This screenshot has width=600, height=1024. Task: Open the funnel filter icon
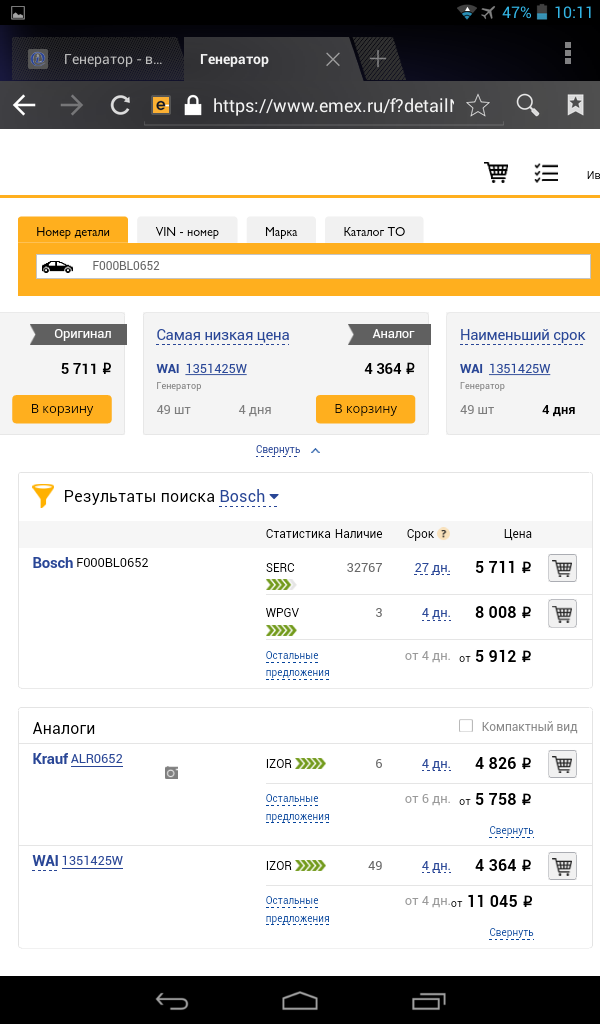[43, 495]
